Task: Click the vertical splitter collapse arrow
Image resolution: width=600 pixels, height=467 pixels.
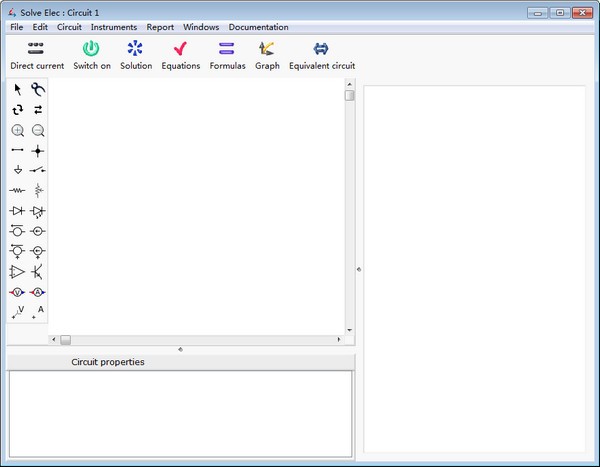Action: coord(358,268)
